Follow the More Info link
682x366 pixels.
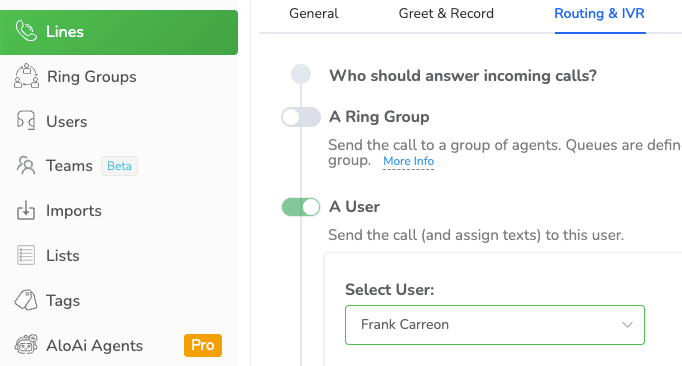(x=408, y=161)
